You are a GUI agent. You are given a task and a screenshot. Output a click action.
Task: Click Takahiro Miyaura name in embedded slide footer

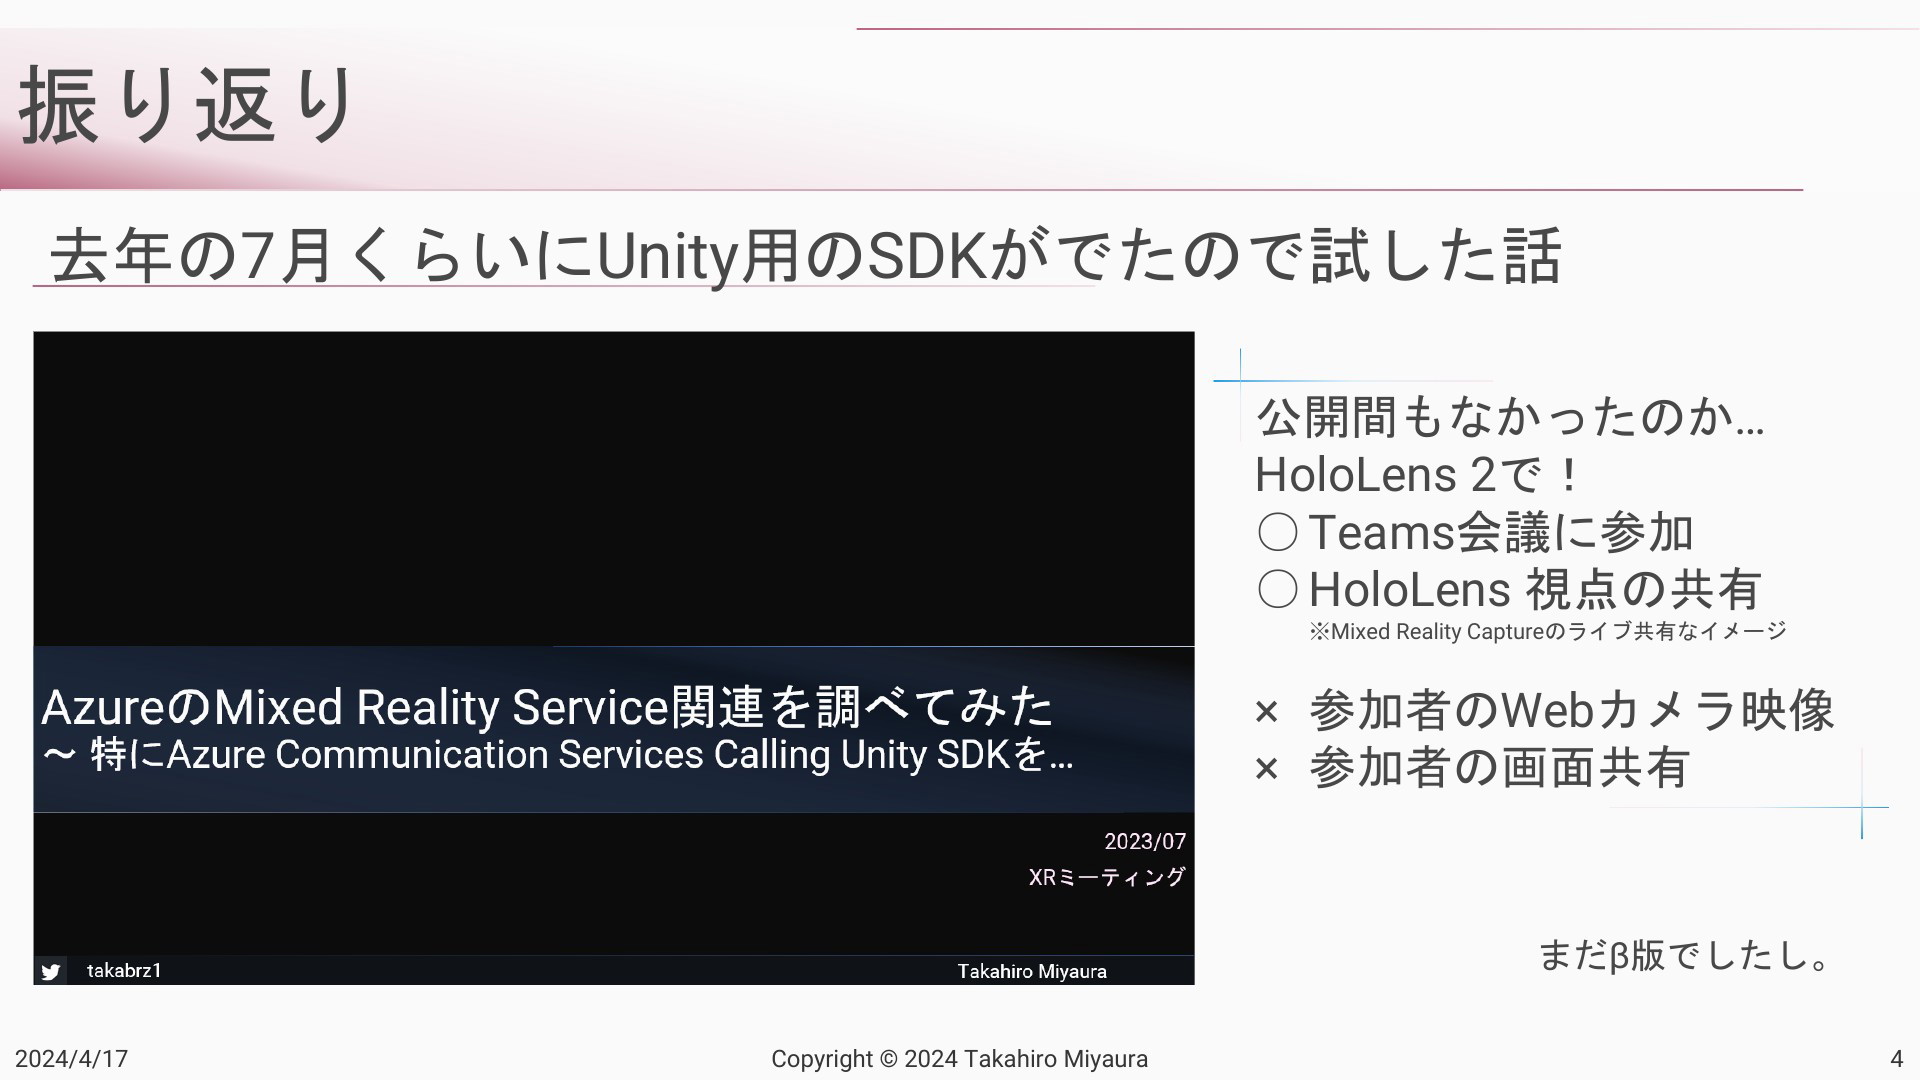(1032, 972)
